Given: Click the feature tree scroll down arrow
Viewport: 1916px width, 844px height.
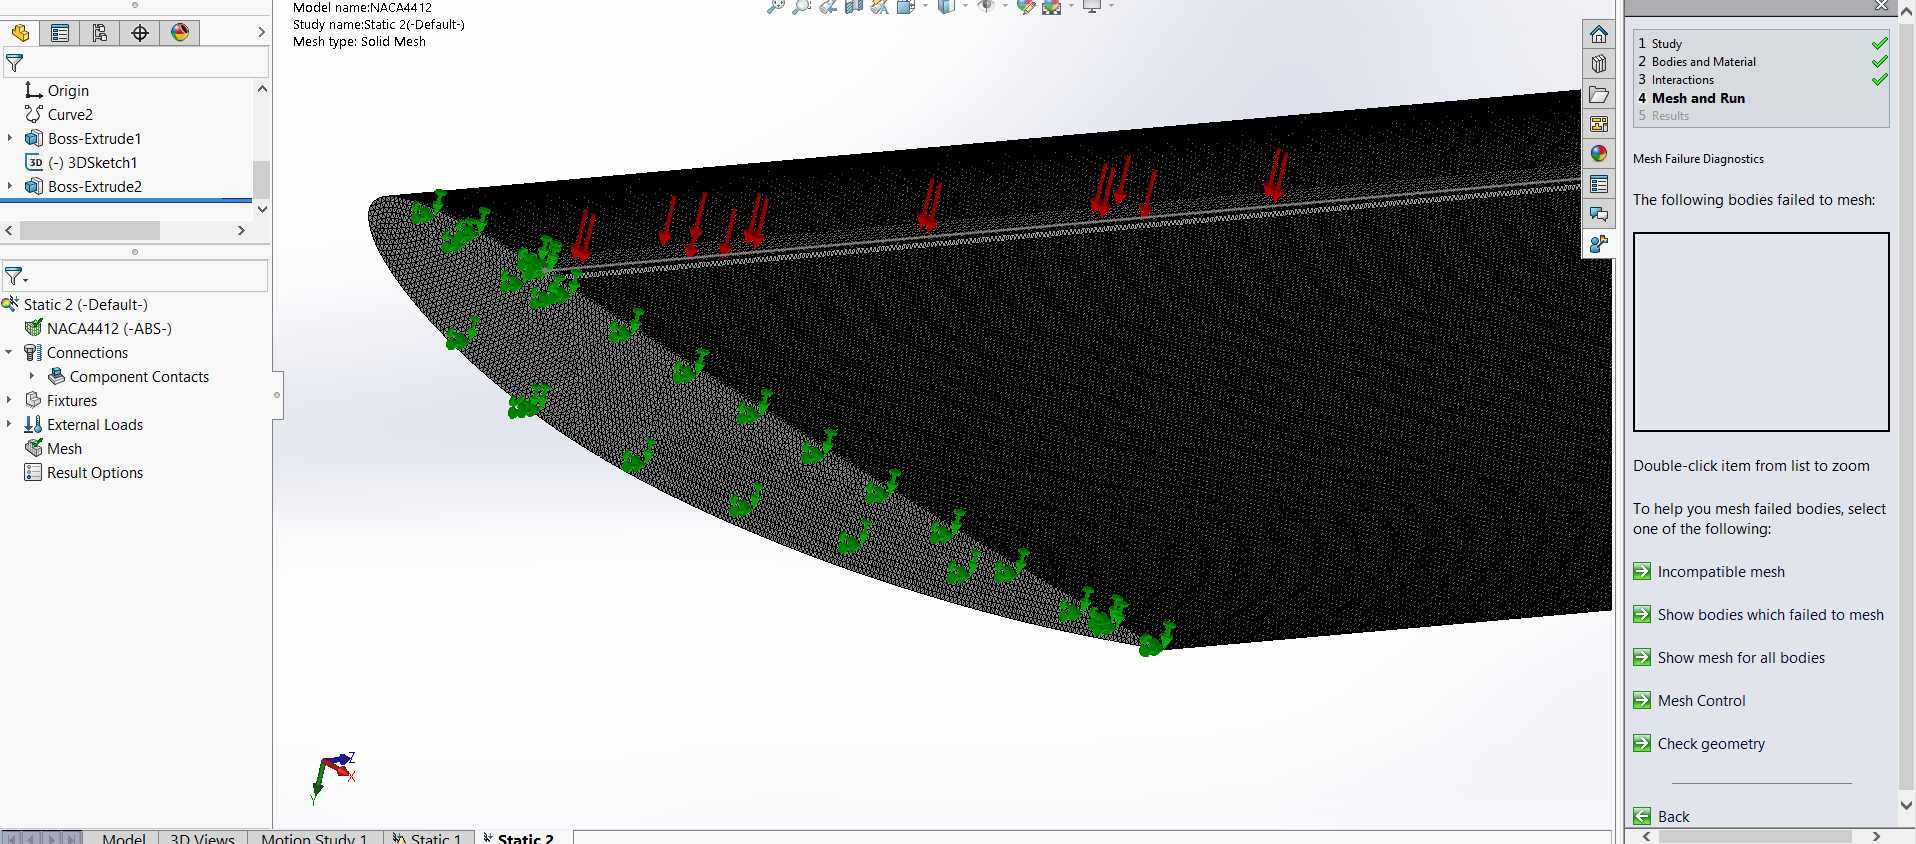Looking at the screenshot, I should pyautogui.click(x=262, y=209).
